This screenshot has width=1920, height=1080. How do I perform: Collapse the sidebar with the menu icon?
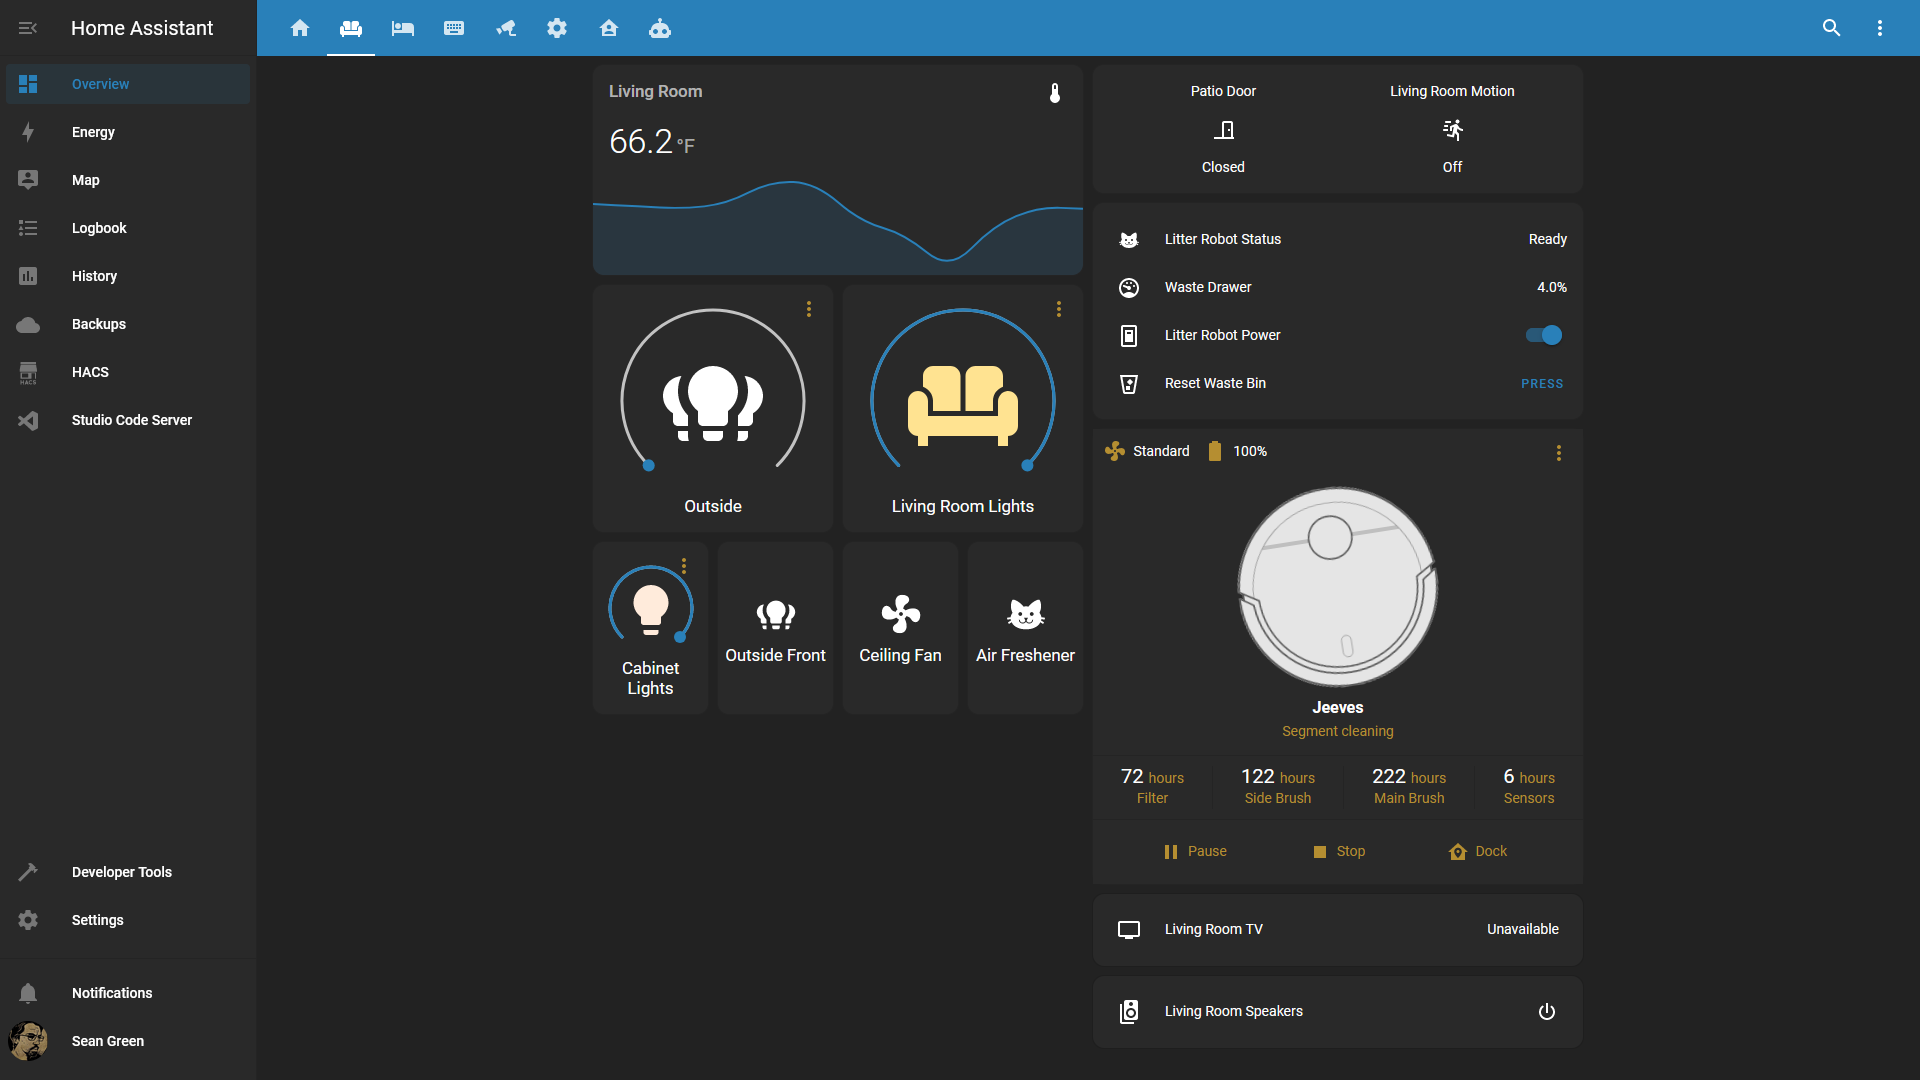tap(28, 28)
